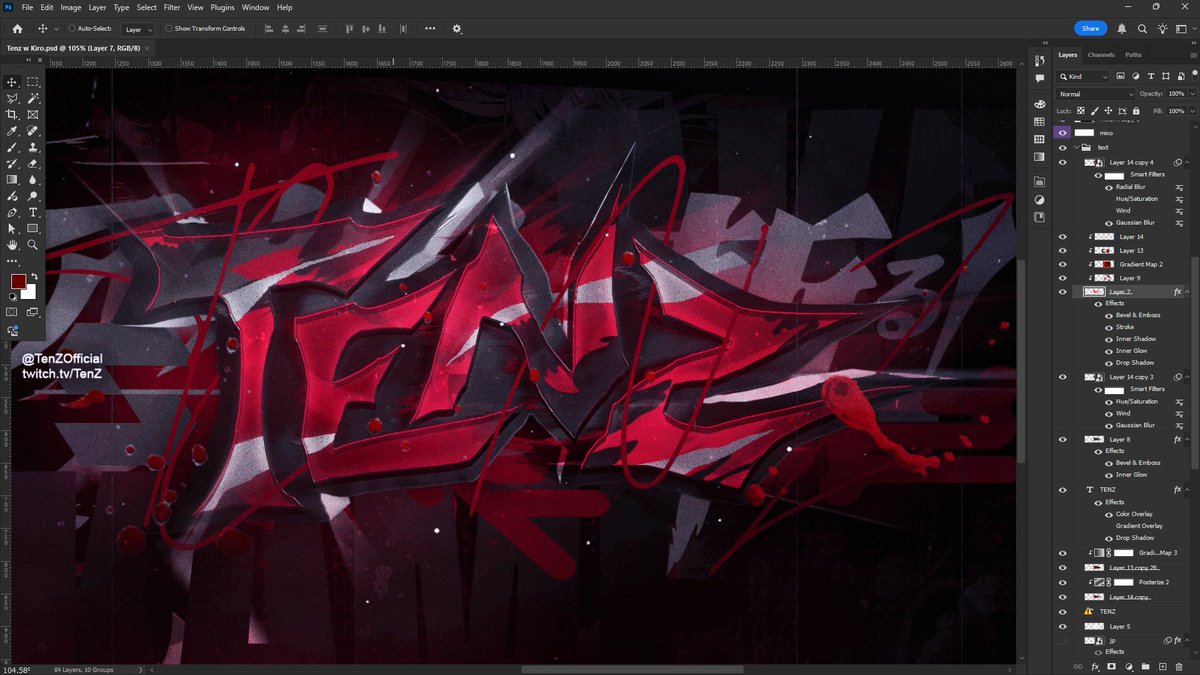Screen dimensions: 1200x675
Task: Collapse Layer 7 effects list
Action: (x=1189, y=291)
